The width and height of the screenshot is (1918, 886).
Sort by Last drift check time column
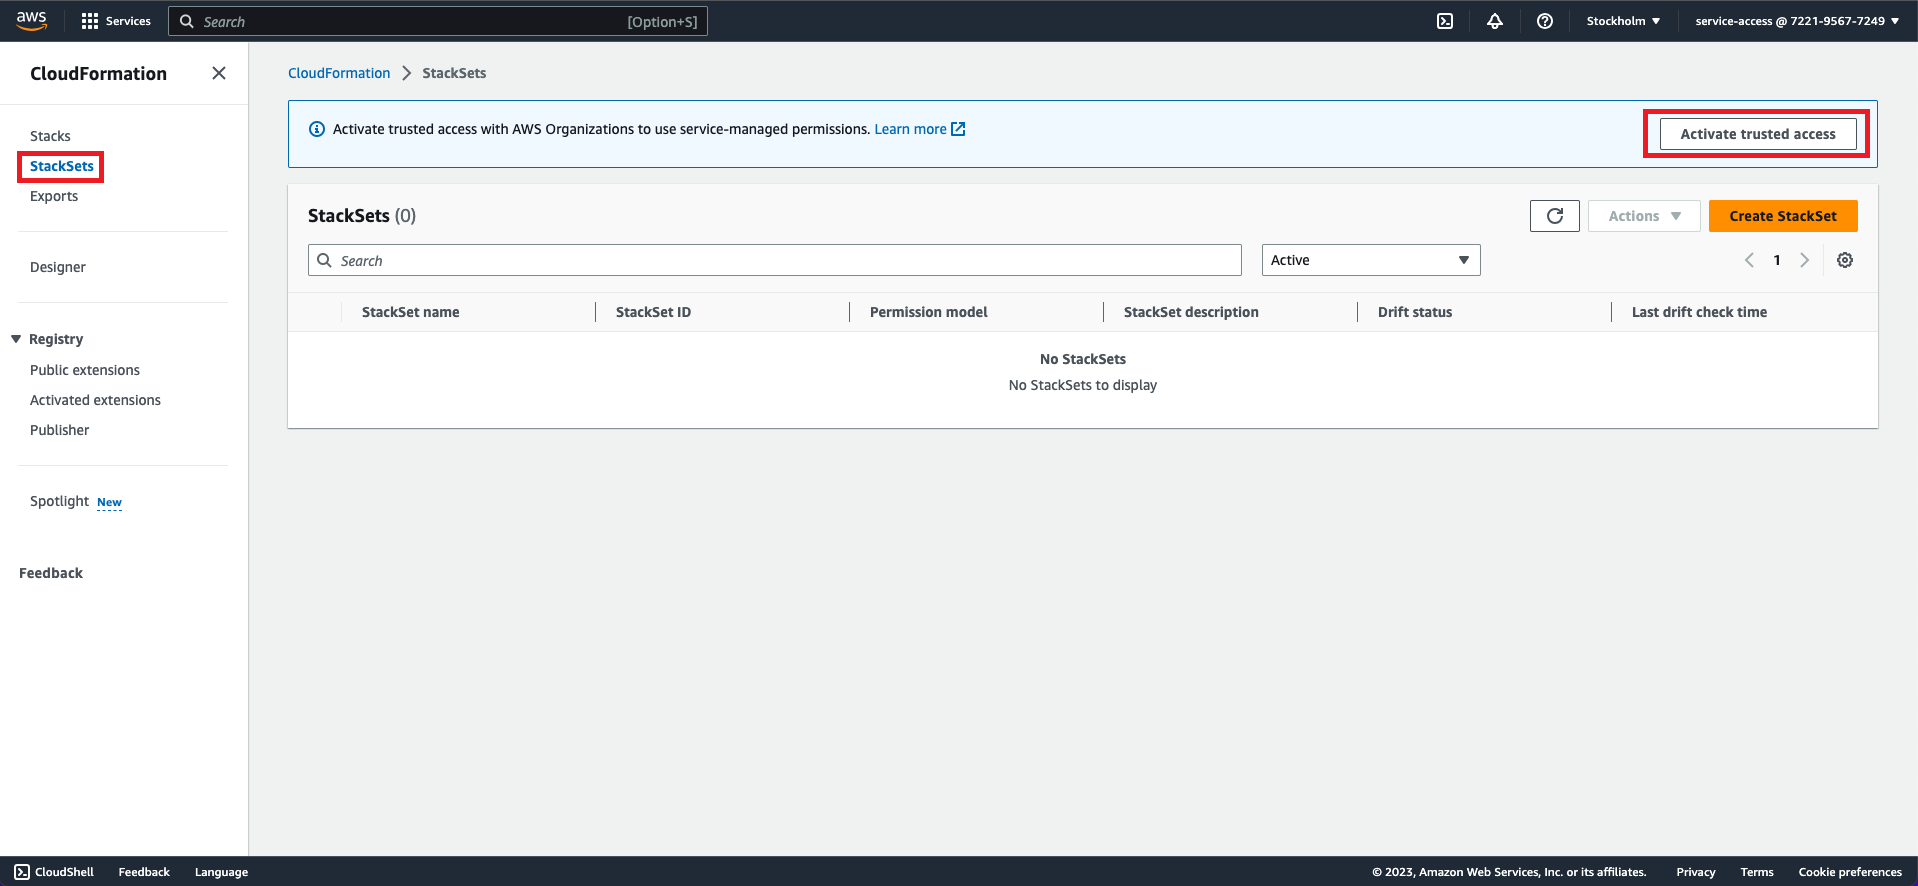coord(1699,312)
